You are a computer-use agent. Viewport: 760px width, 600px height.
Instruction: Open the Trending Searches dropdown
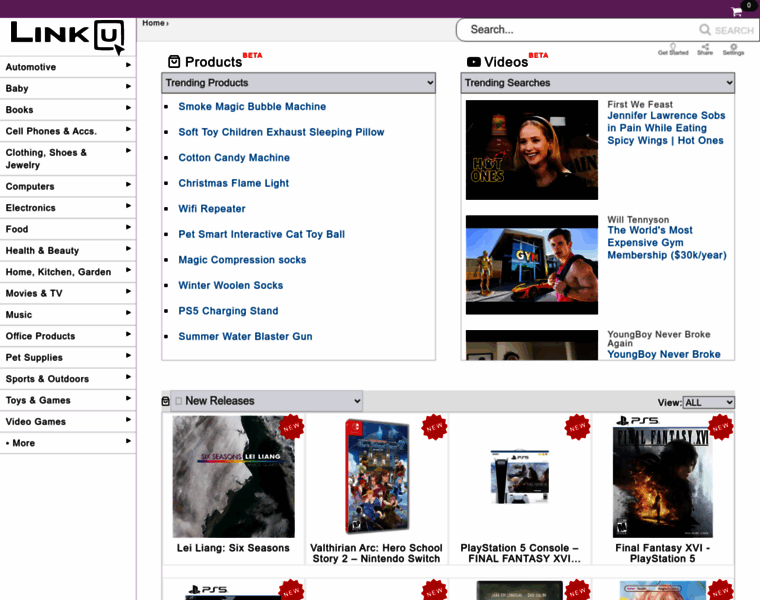click(597, 83)
